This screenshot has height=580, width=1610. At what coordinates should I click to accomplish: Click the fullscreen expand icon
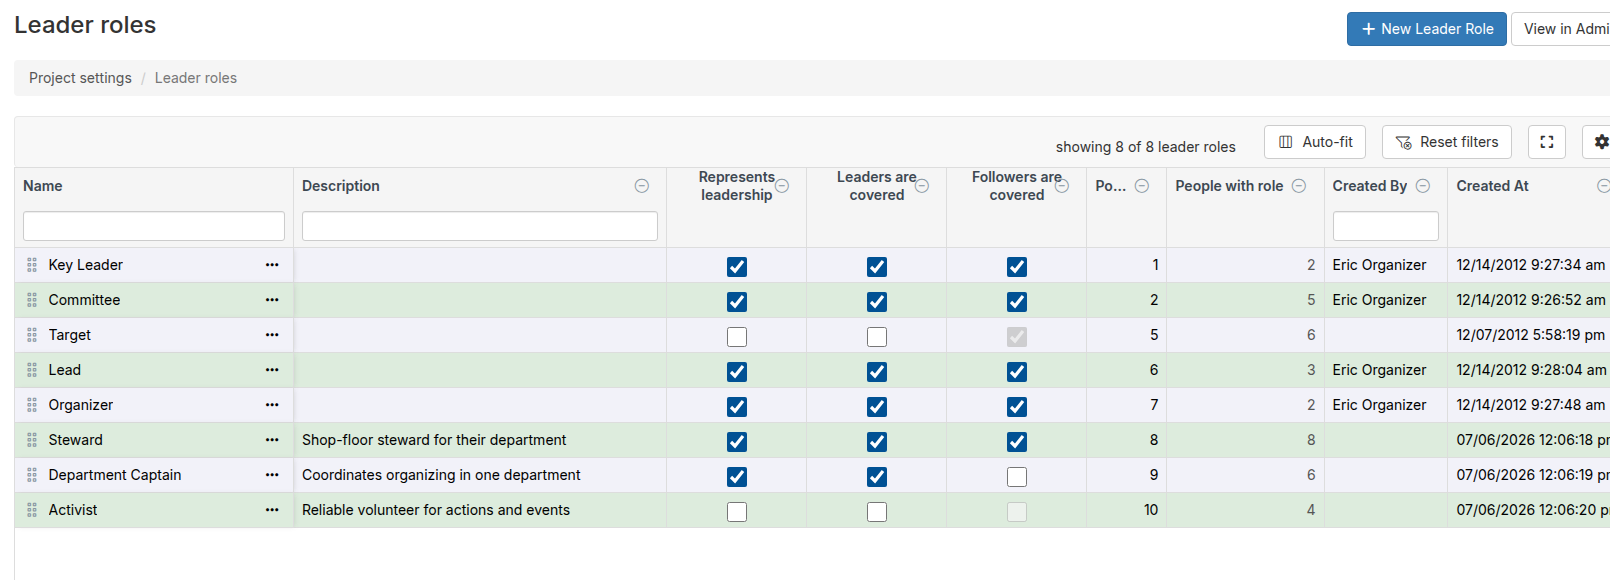pos(1546,142)
